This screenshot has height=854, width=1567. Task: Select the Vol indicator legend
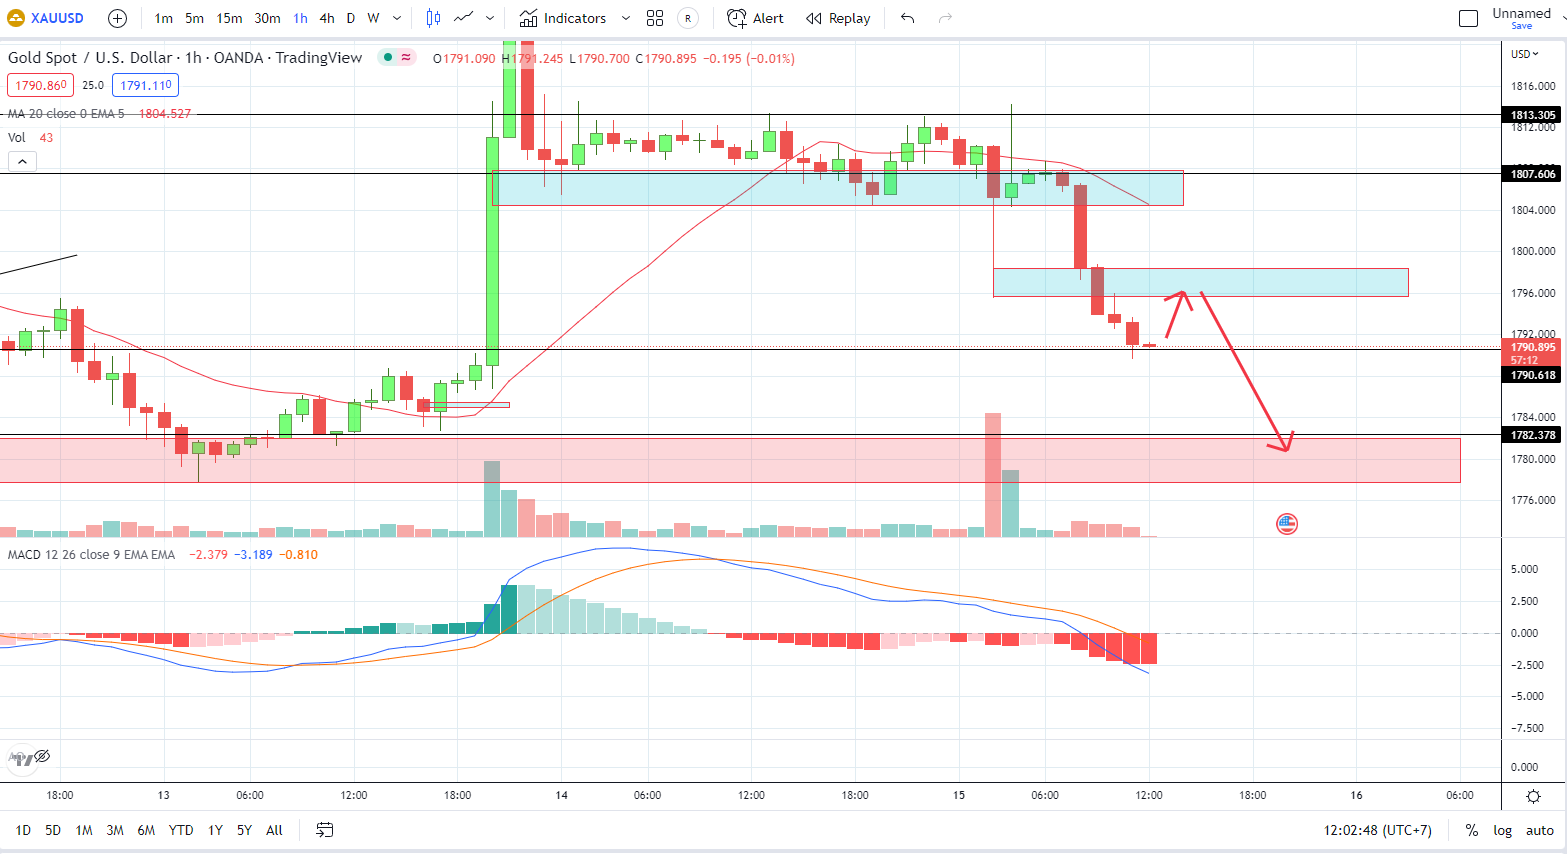17,138
